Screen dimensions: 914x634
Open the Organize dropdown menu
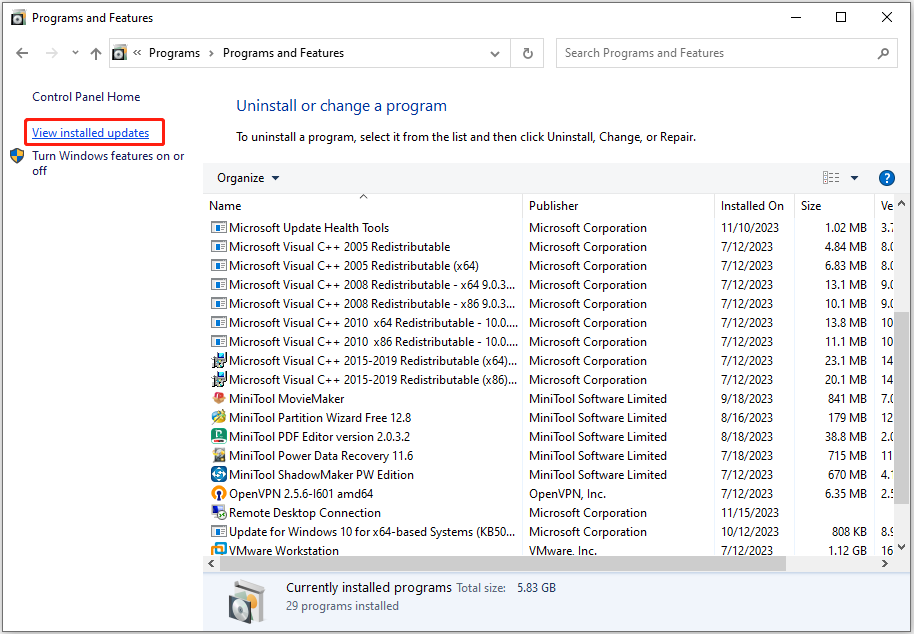(248, 178)
